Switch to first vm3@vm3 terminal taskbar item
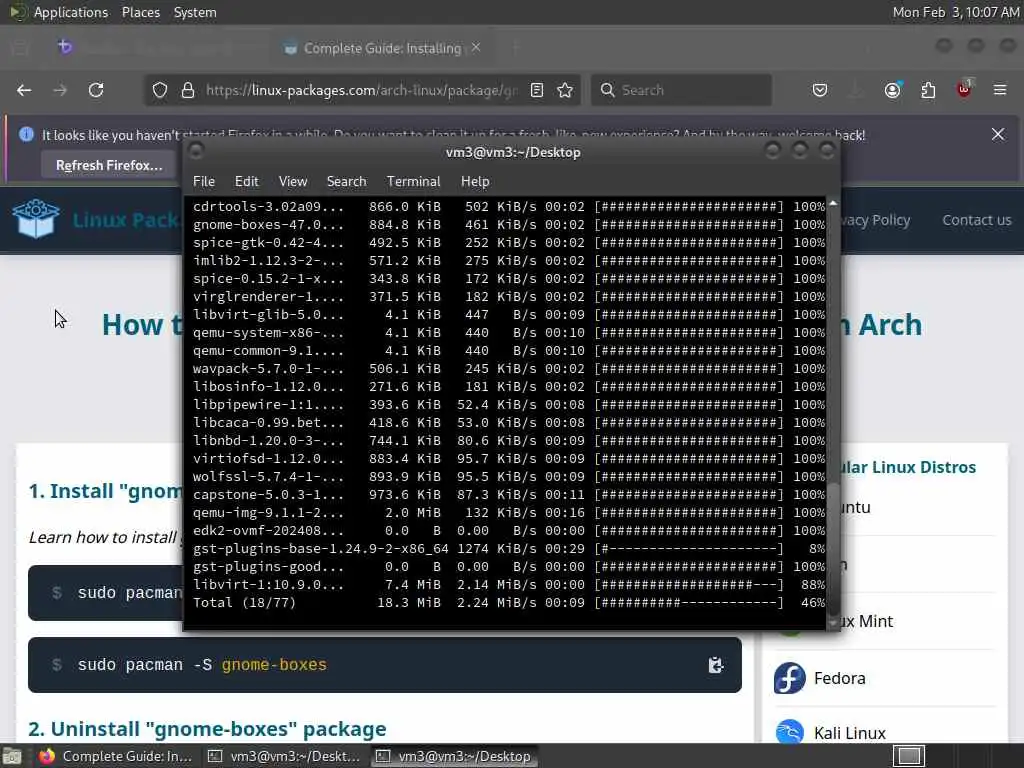Viewport: 1024px width, 768px height. click(x=285, y=756)
